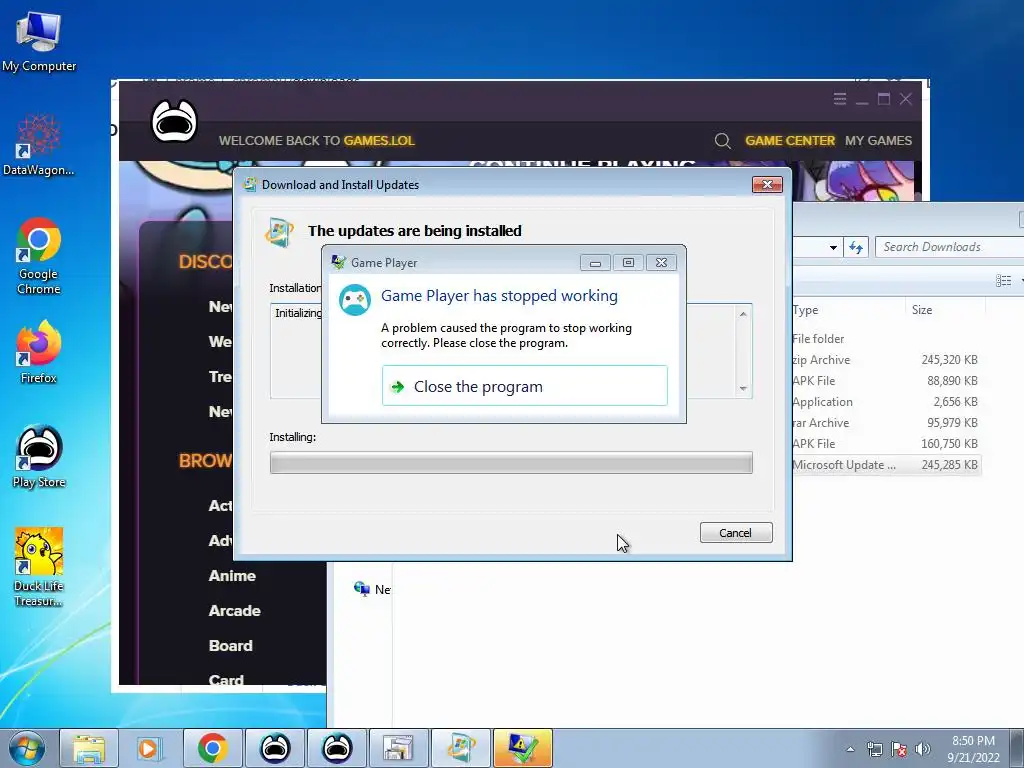This screenshot has width=1024, height=768.
Task: Open the warning shield taskbar icon
Action: pos(523,748)
